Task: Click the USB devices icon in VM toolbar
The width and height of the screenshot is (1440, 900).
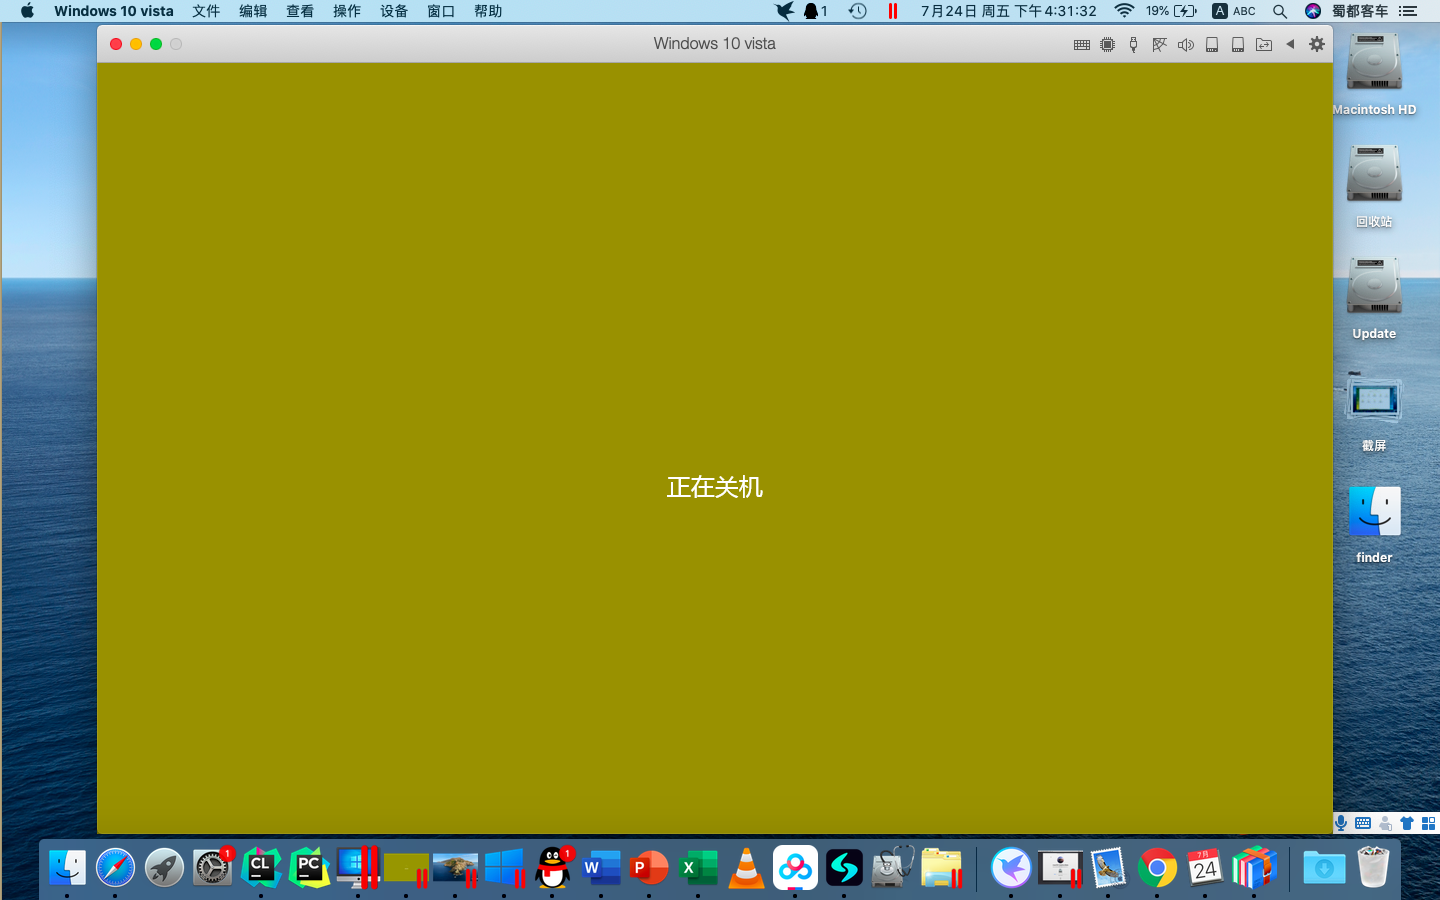Action: [x=1133, y=44]
